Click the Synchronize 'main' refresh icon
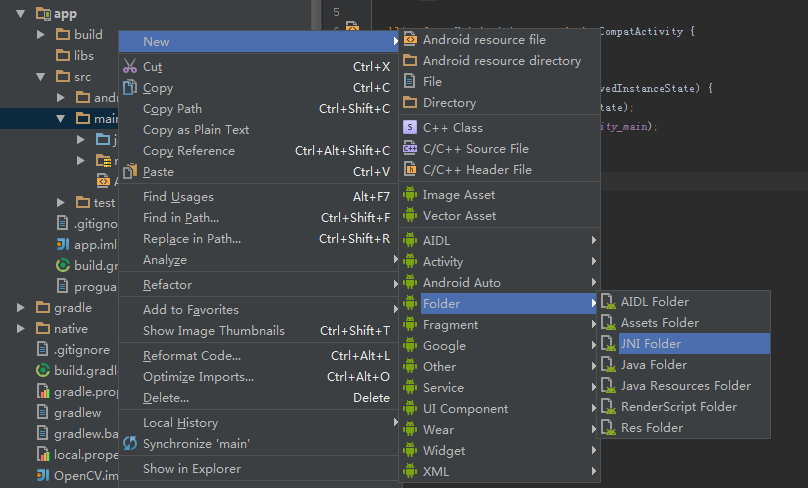808x488 pixels. pyautogui.click(x=129, y=443)
